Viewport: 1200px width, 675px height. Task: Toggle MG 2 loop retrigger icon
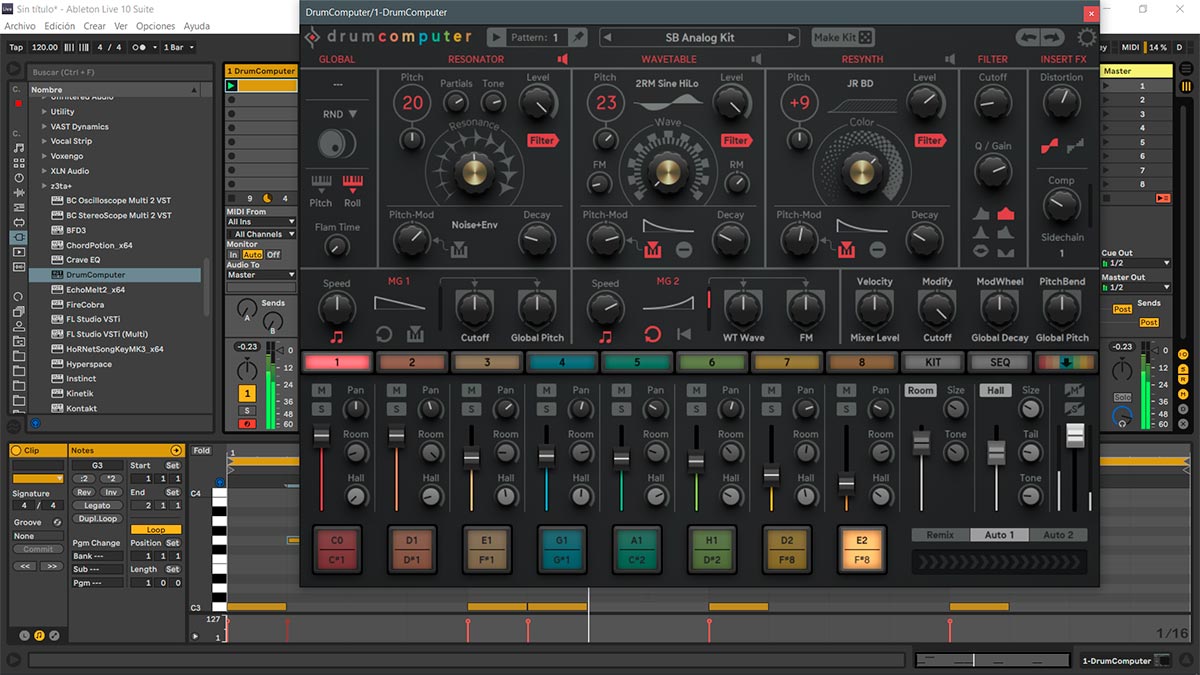coord(652,335)
